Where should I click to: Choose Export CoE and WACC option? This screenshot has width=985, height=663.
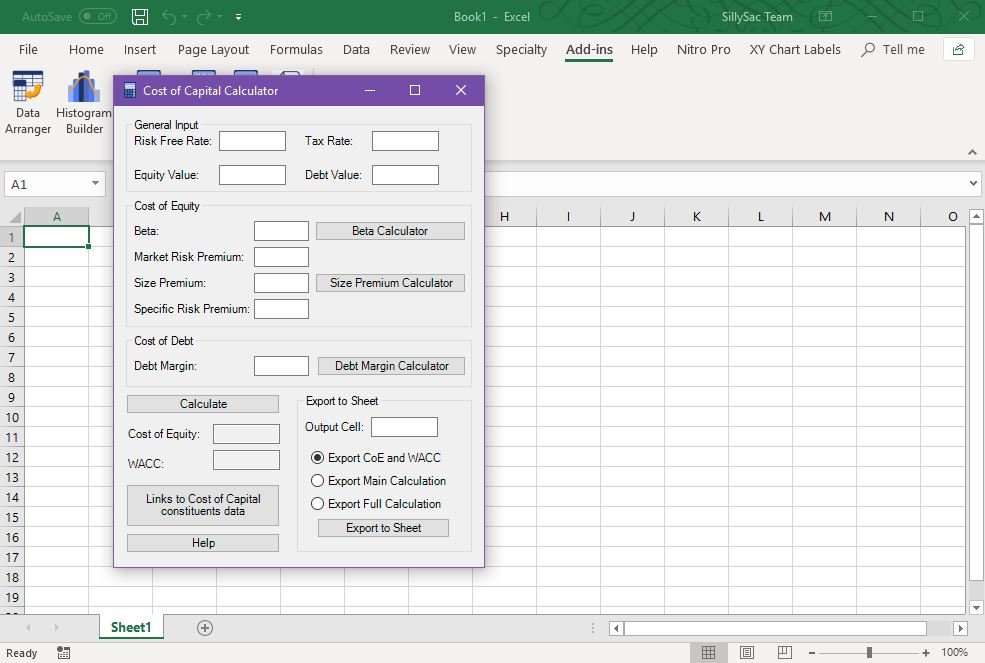pyautogui.click(x=318, y=458)
